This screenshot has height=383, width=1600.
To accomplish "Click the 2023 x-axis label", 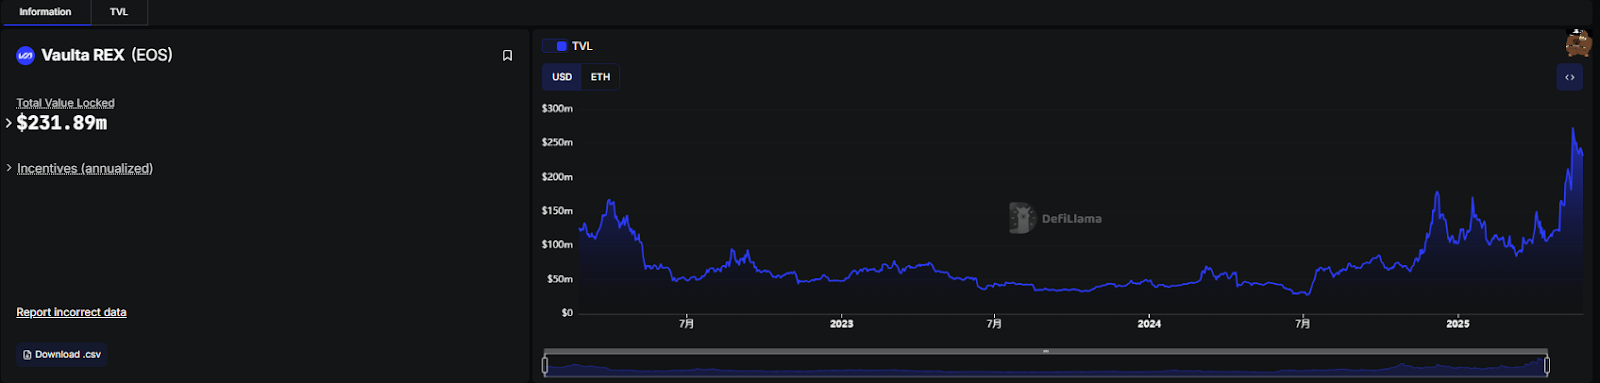I will point(842,324).
